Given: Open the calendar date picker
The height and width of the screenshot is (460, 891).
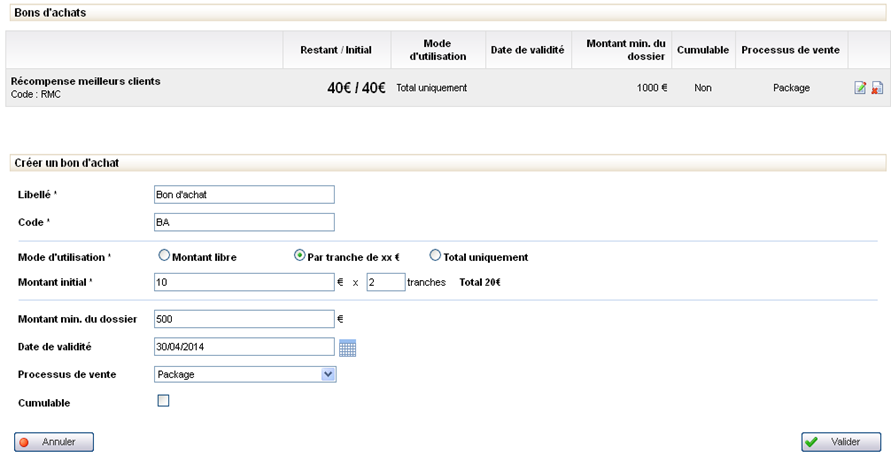Looking at the screenshot, I should 347,348.
